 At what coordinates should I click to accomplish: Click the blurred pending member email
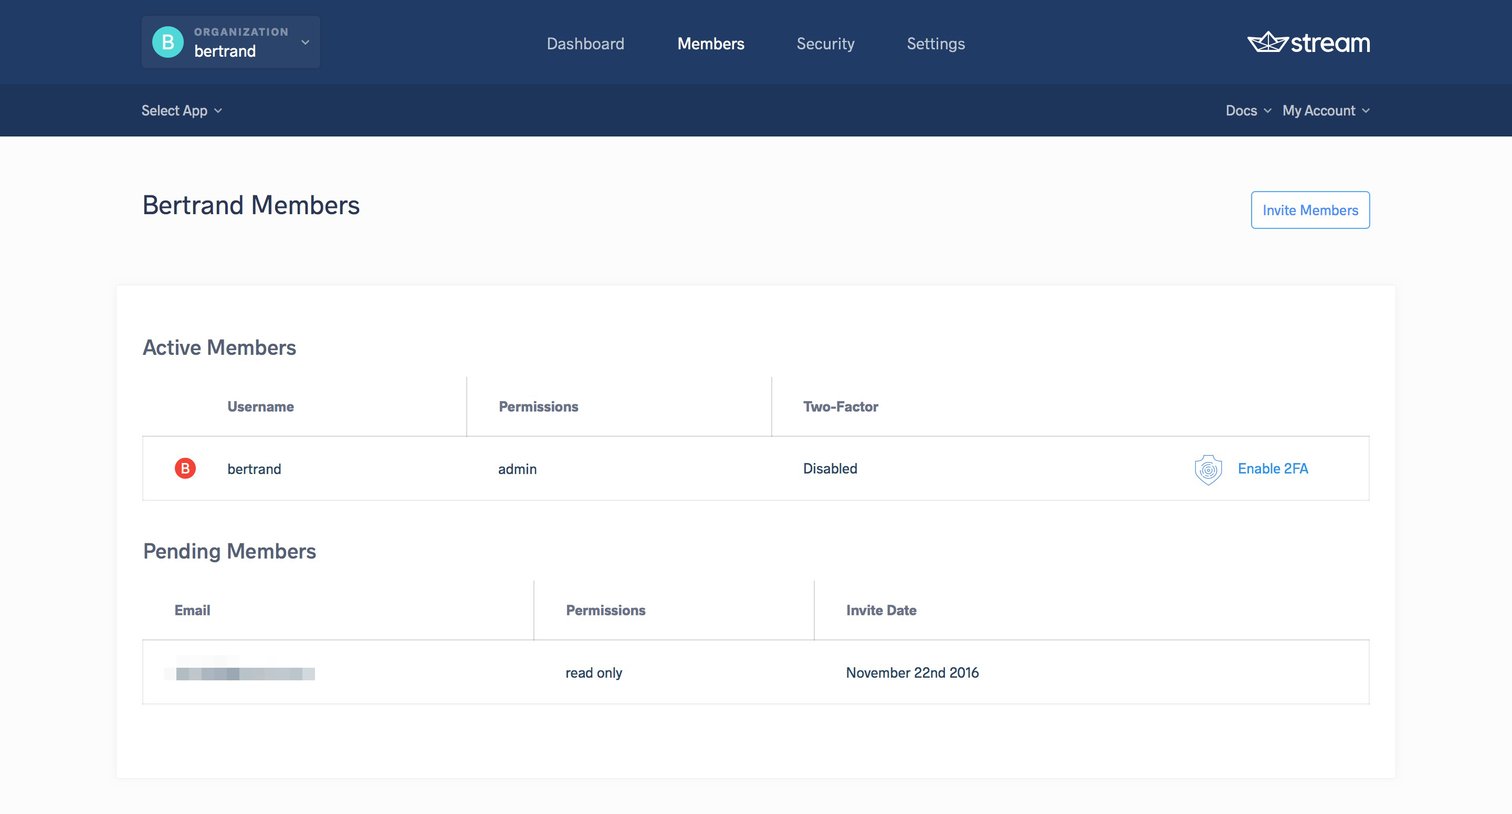click(245, 674)
